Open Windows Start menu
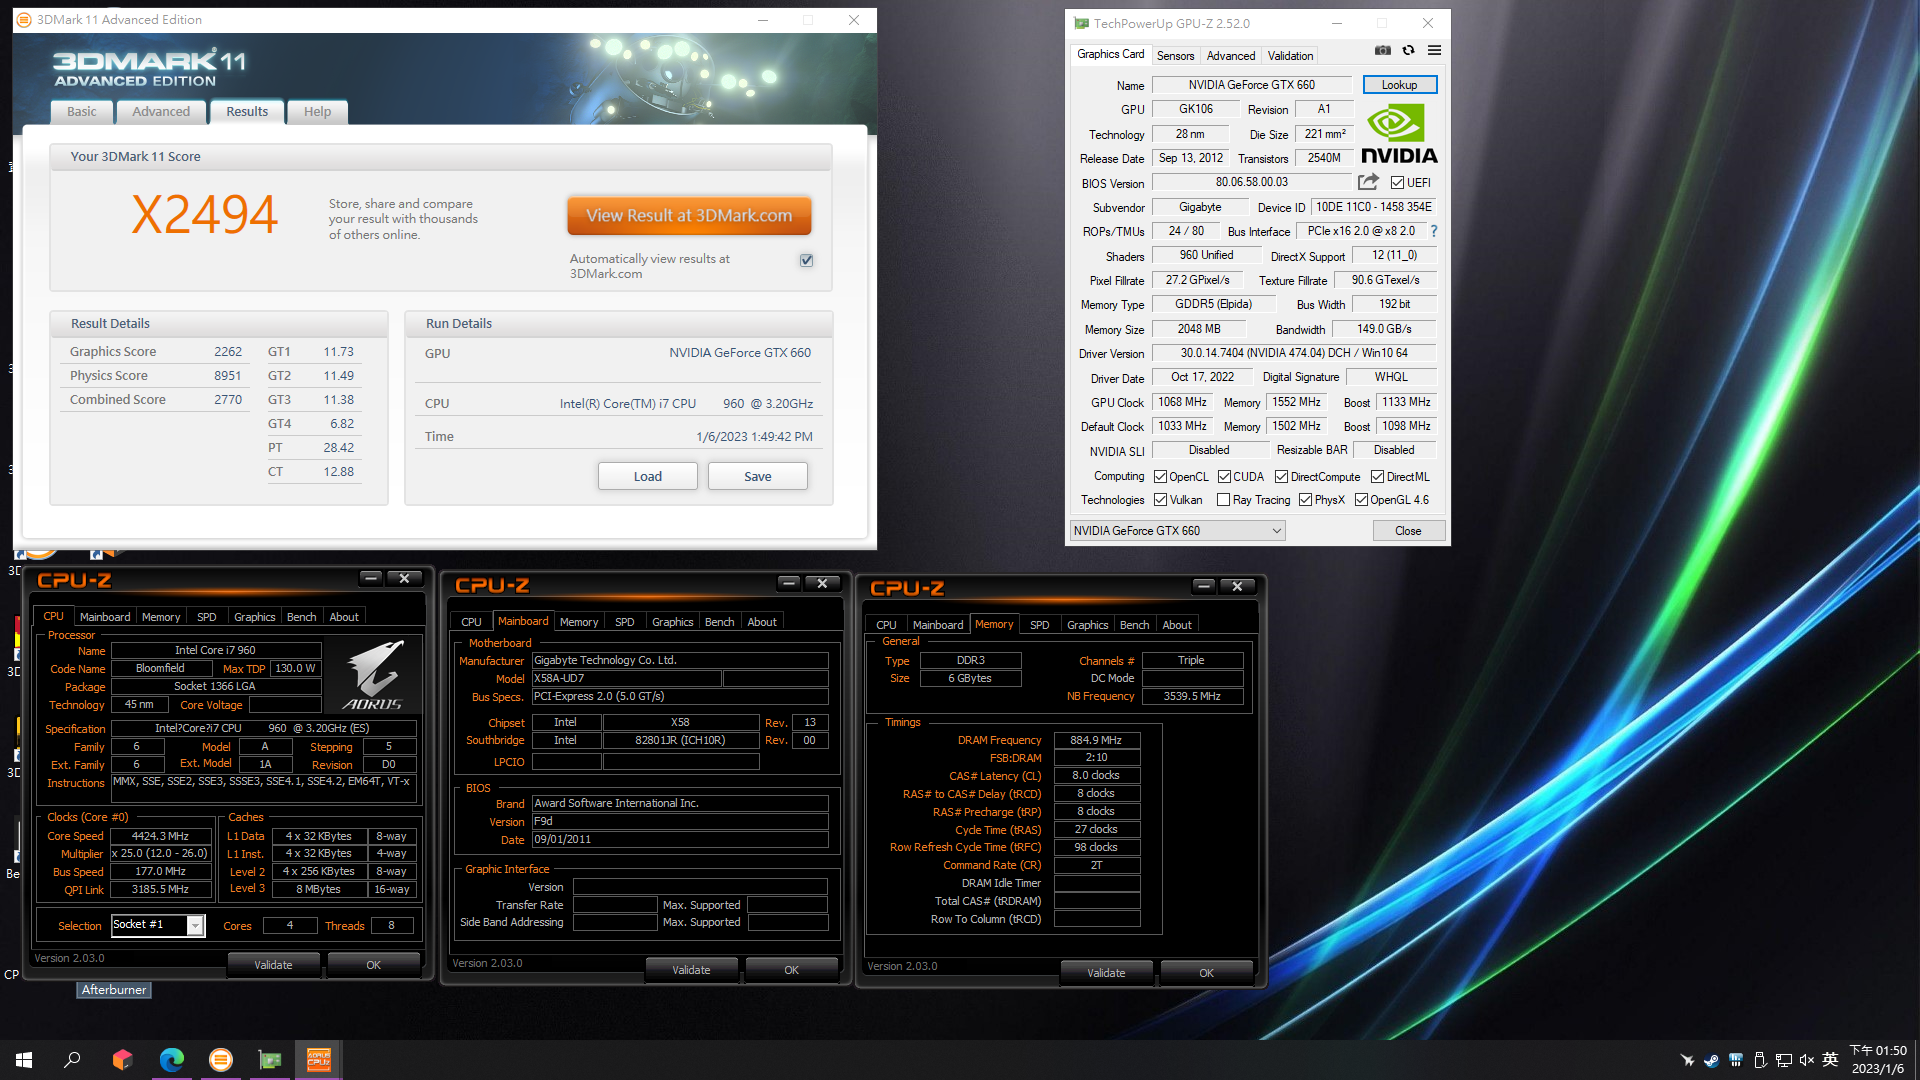 coord(24,1060)
